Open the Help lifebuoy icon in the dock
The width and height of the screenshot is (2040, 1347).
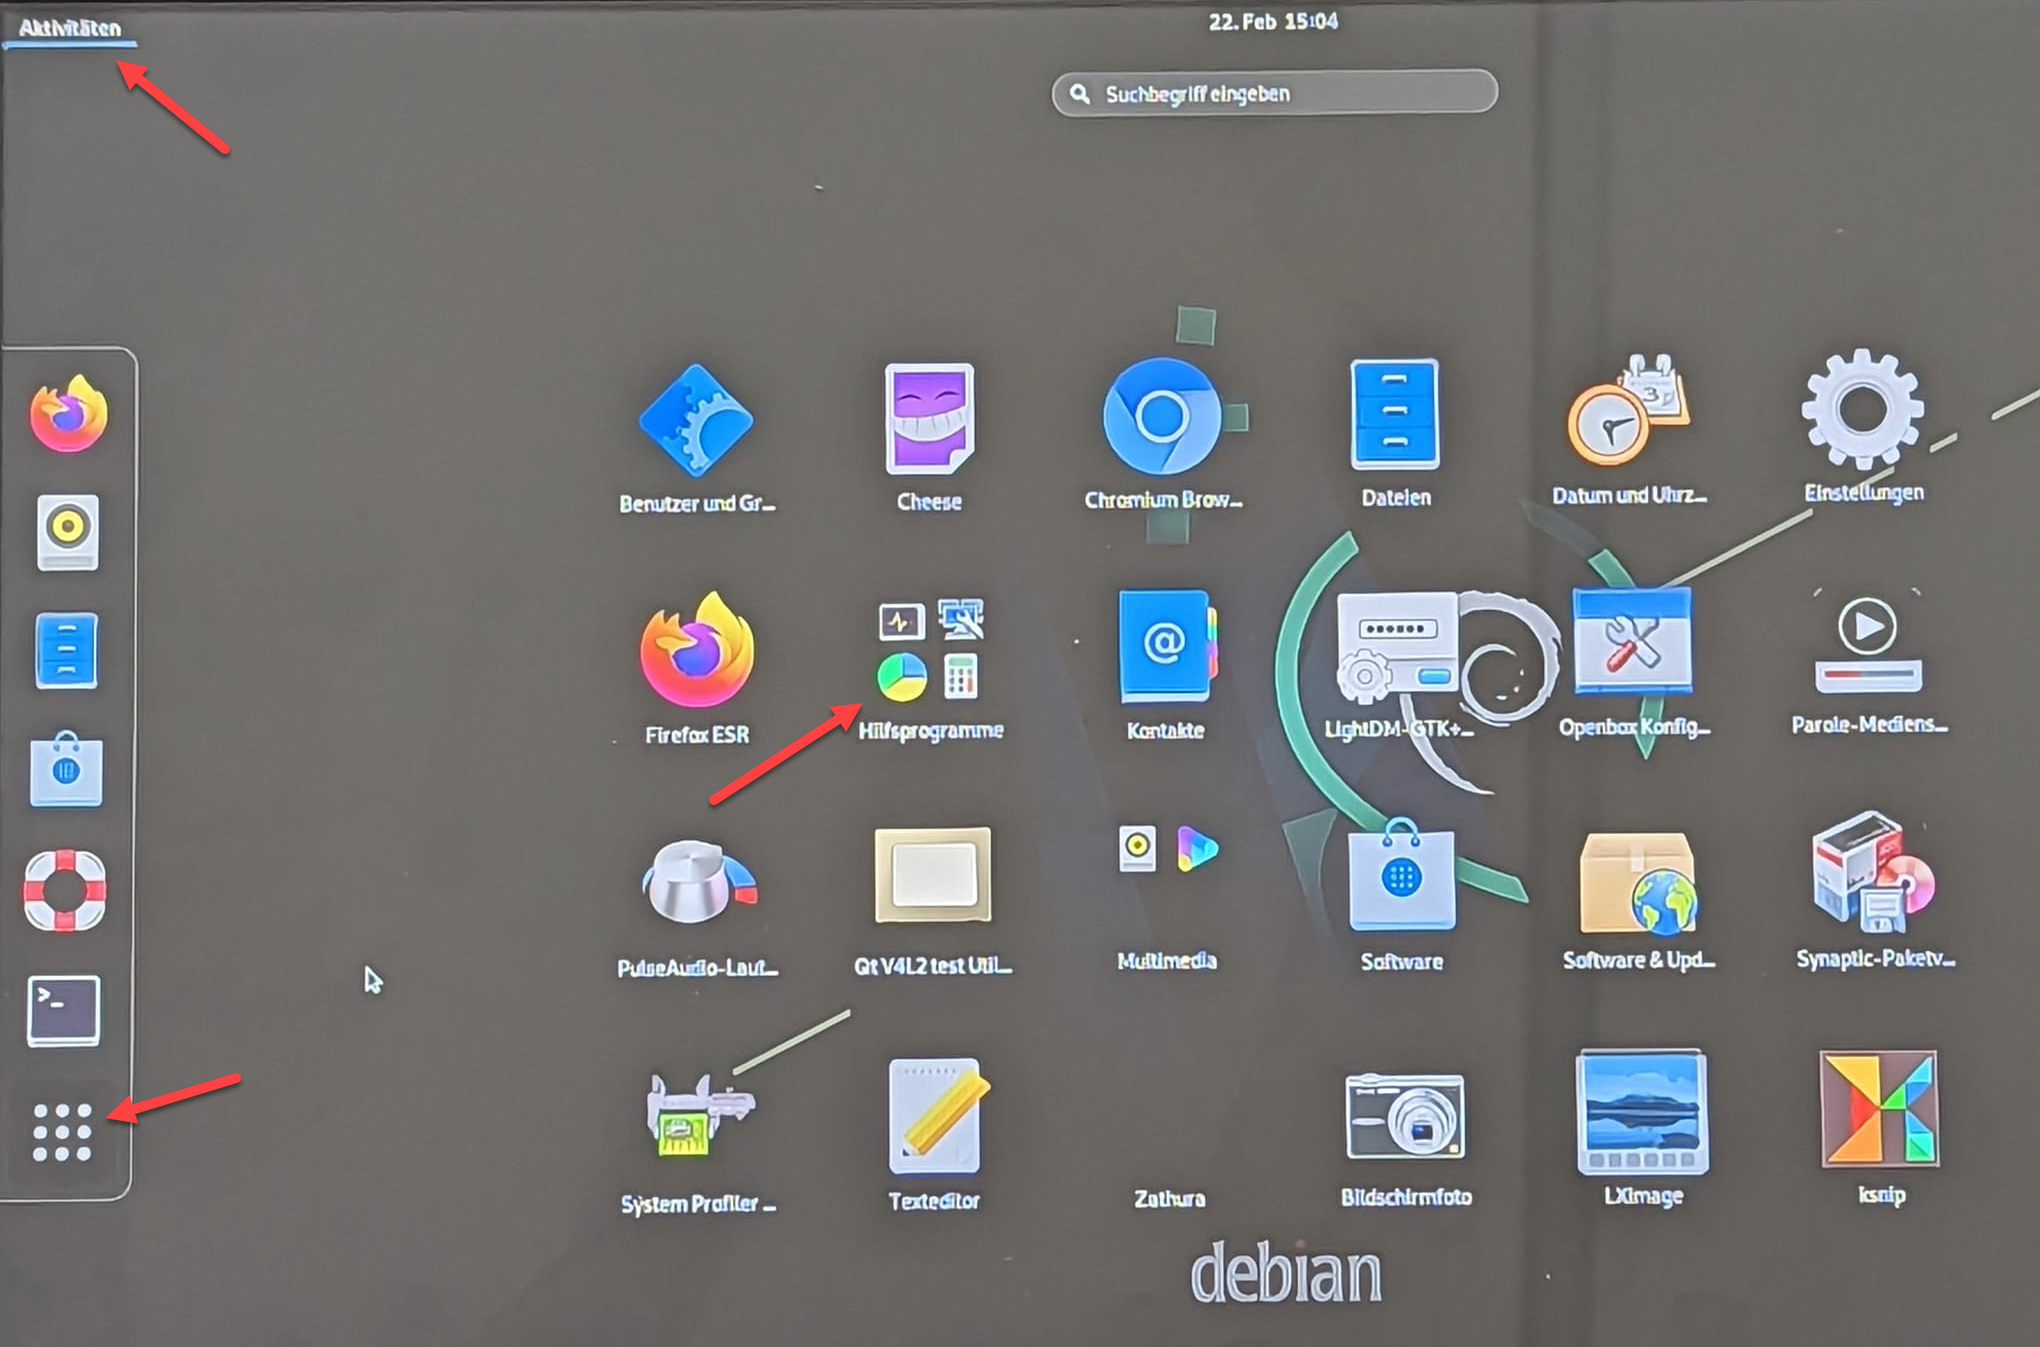click(65, 890)
